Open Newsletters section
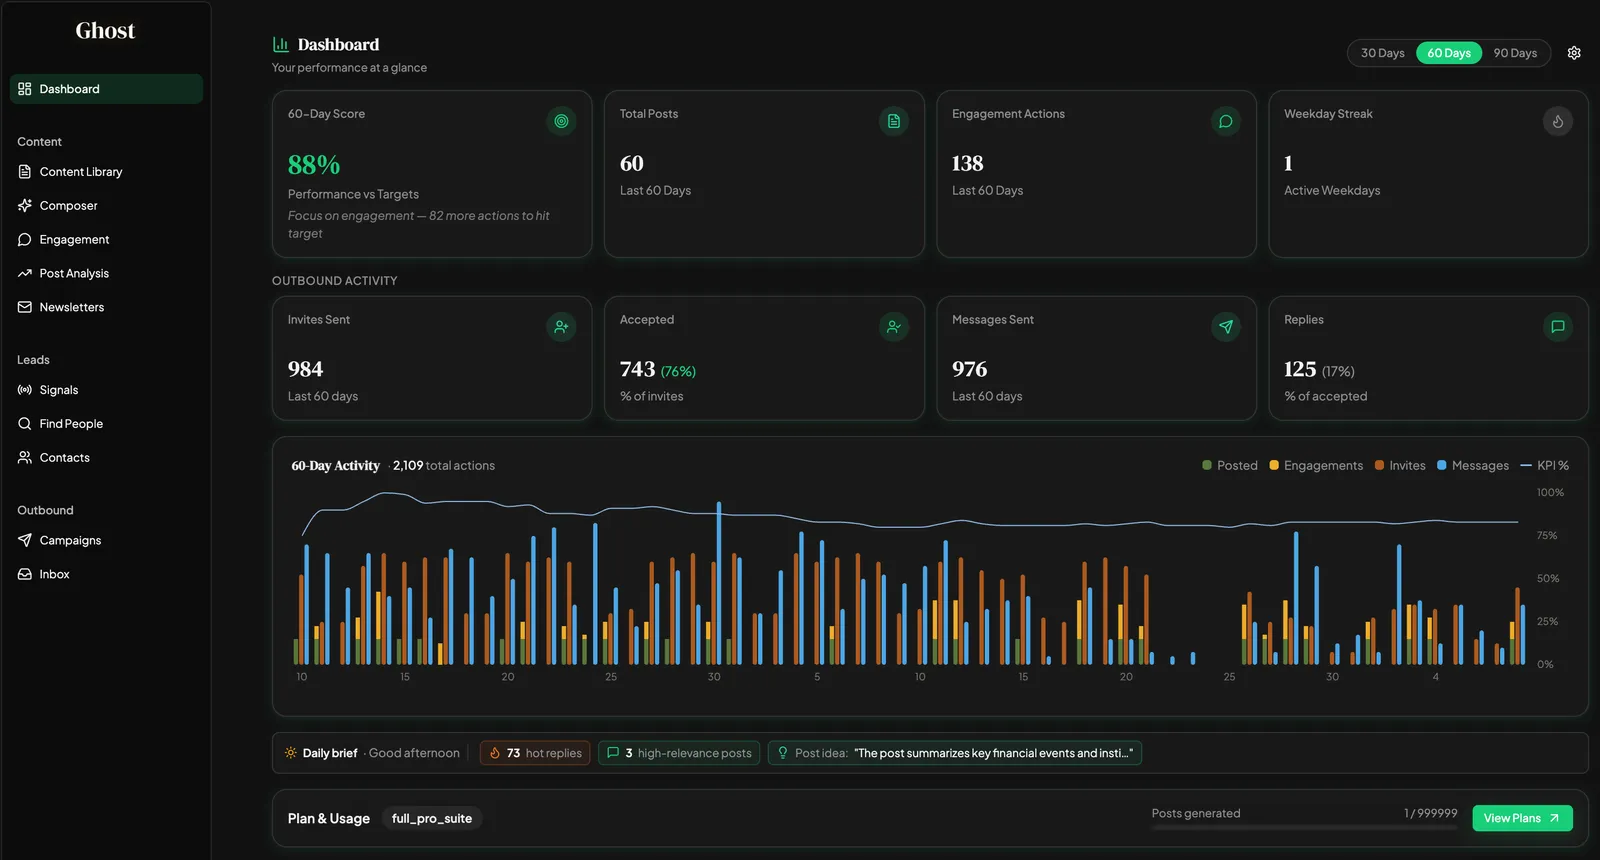Viewport: 1600px width, 860px height. [x=106, y=308]
